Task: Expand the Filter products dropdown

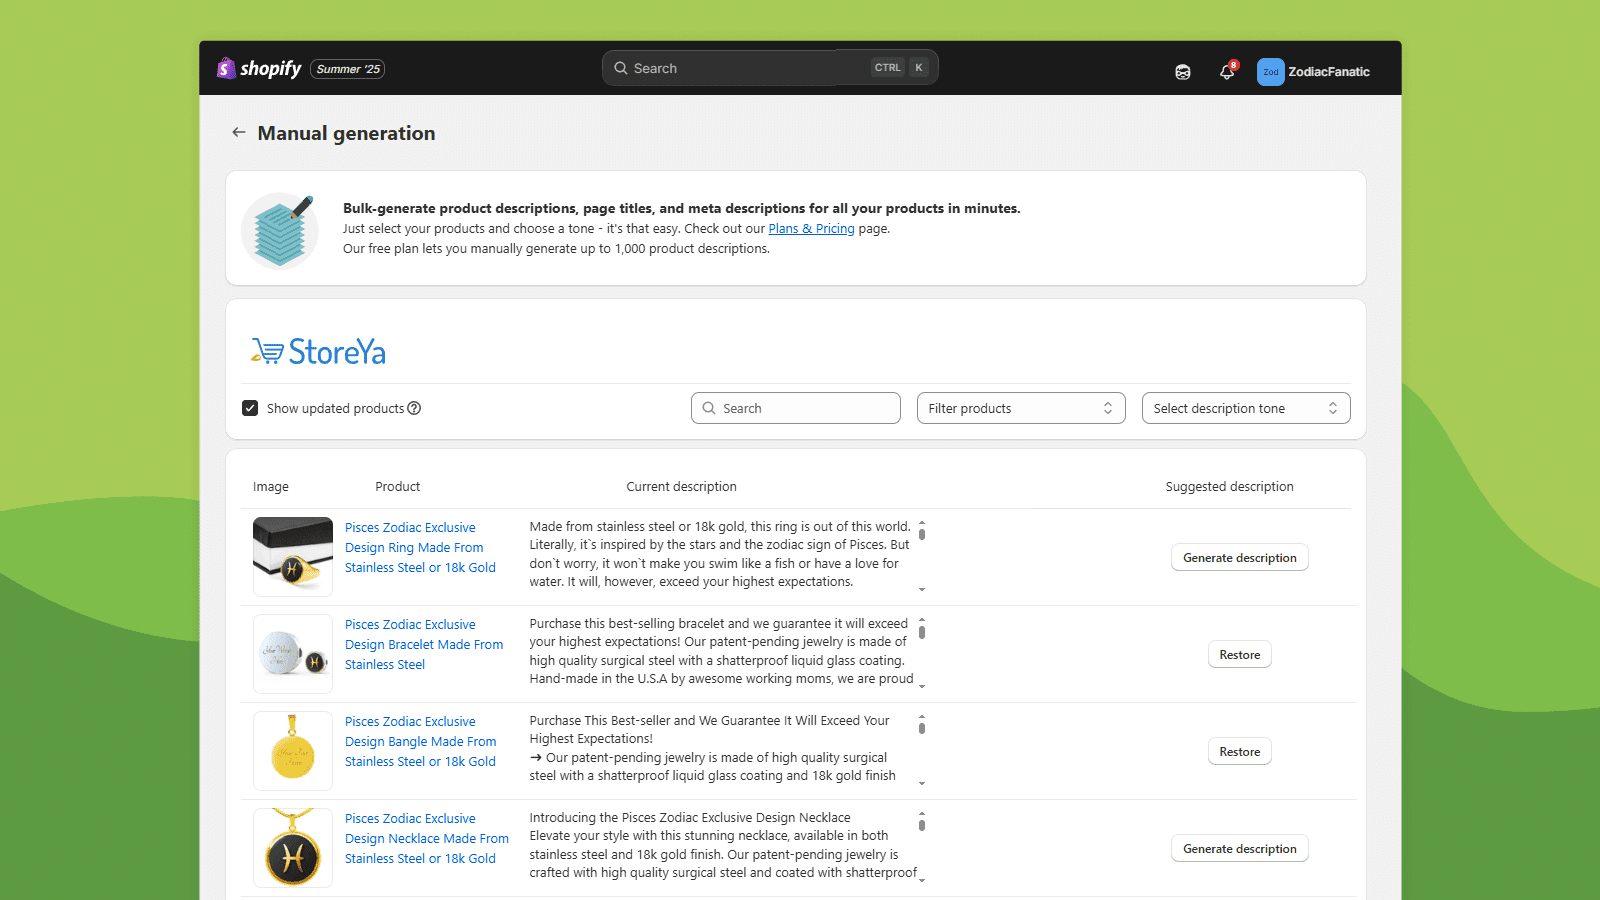Action: (1020, 408)
